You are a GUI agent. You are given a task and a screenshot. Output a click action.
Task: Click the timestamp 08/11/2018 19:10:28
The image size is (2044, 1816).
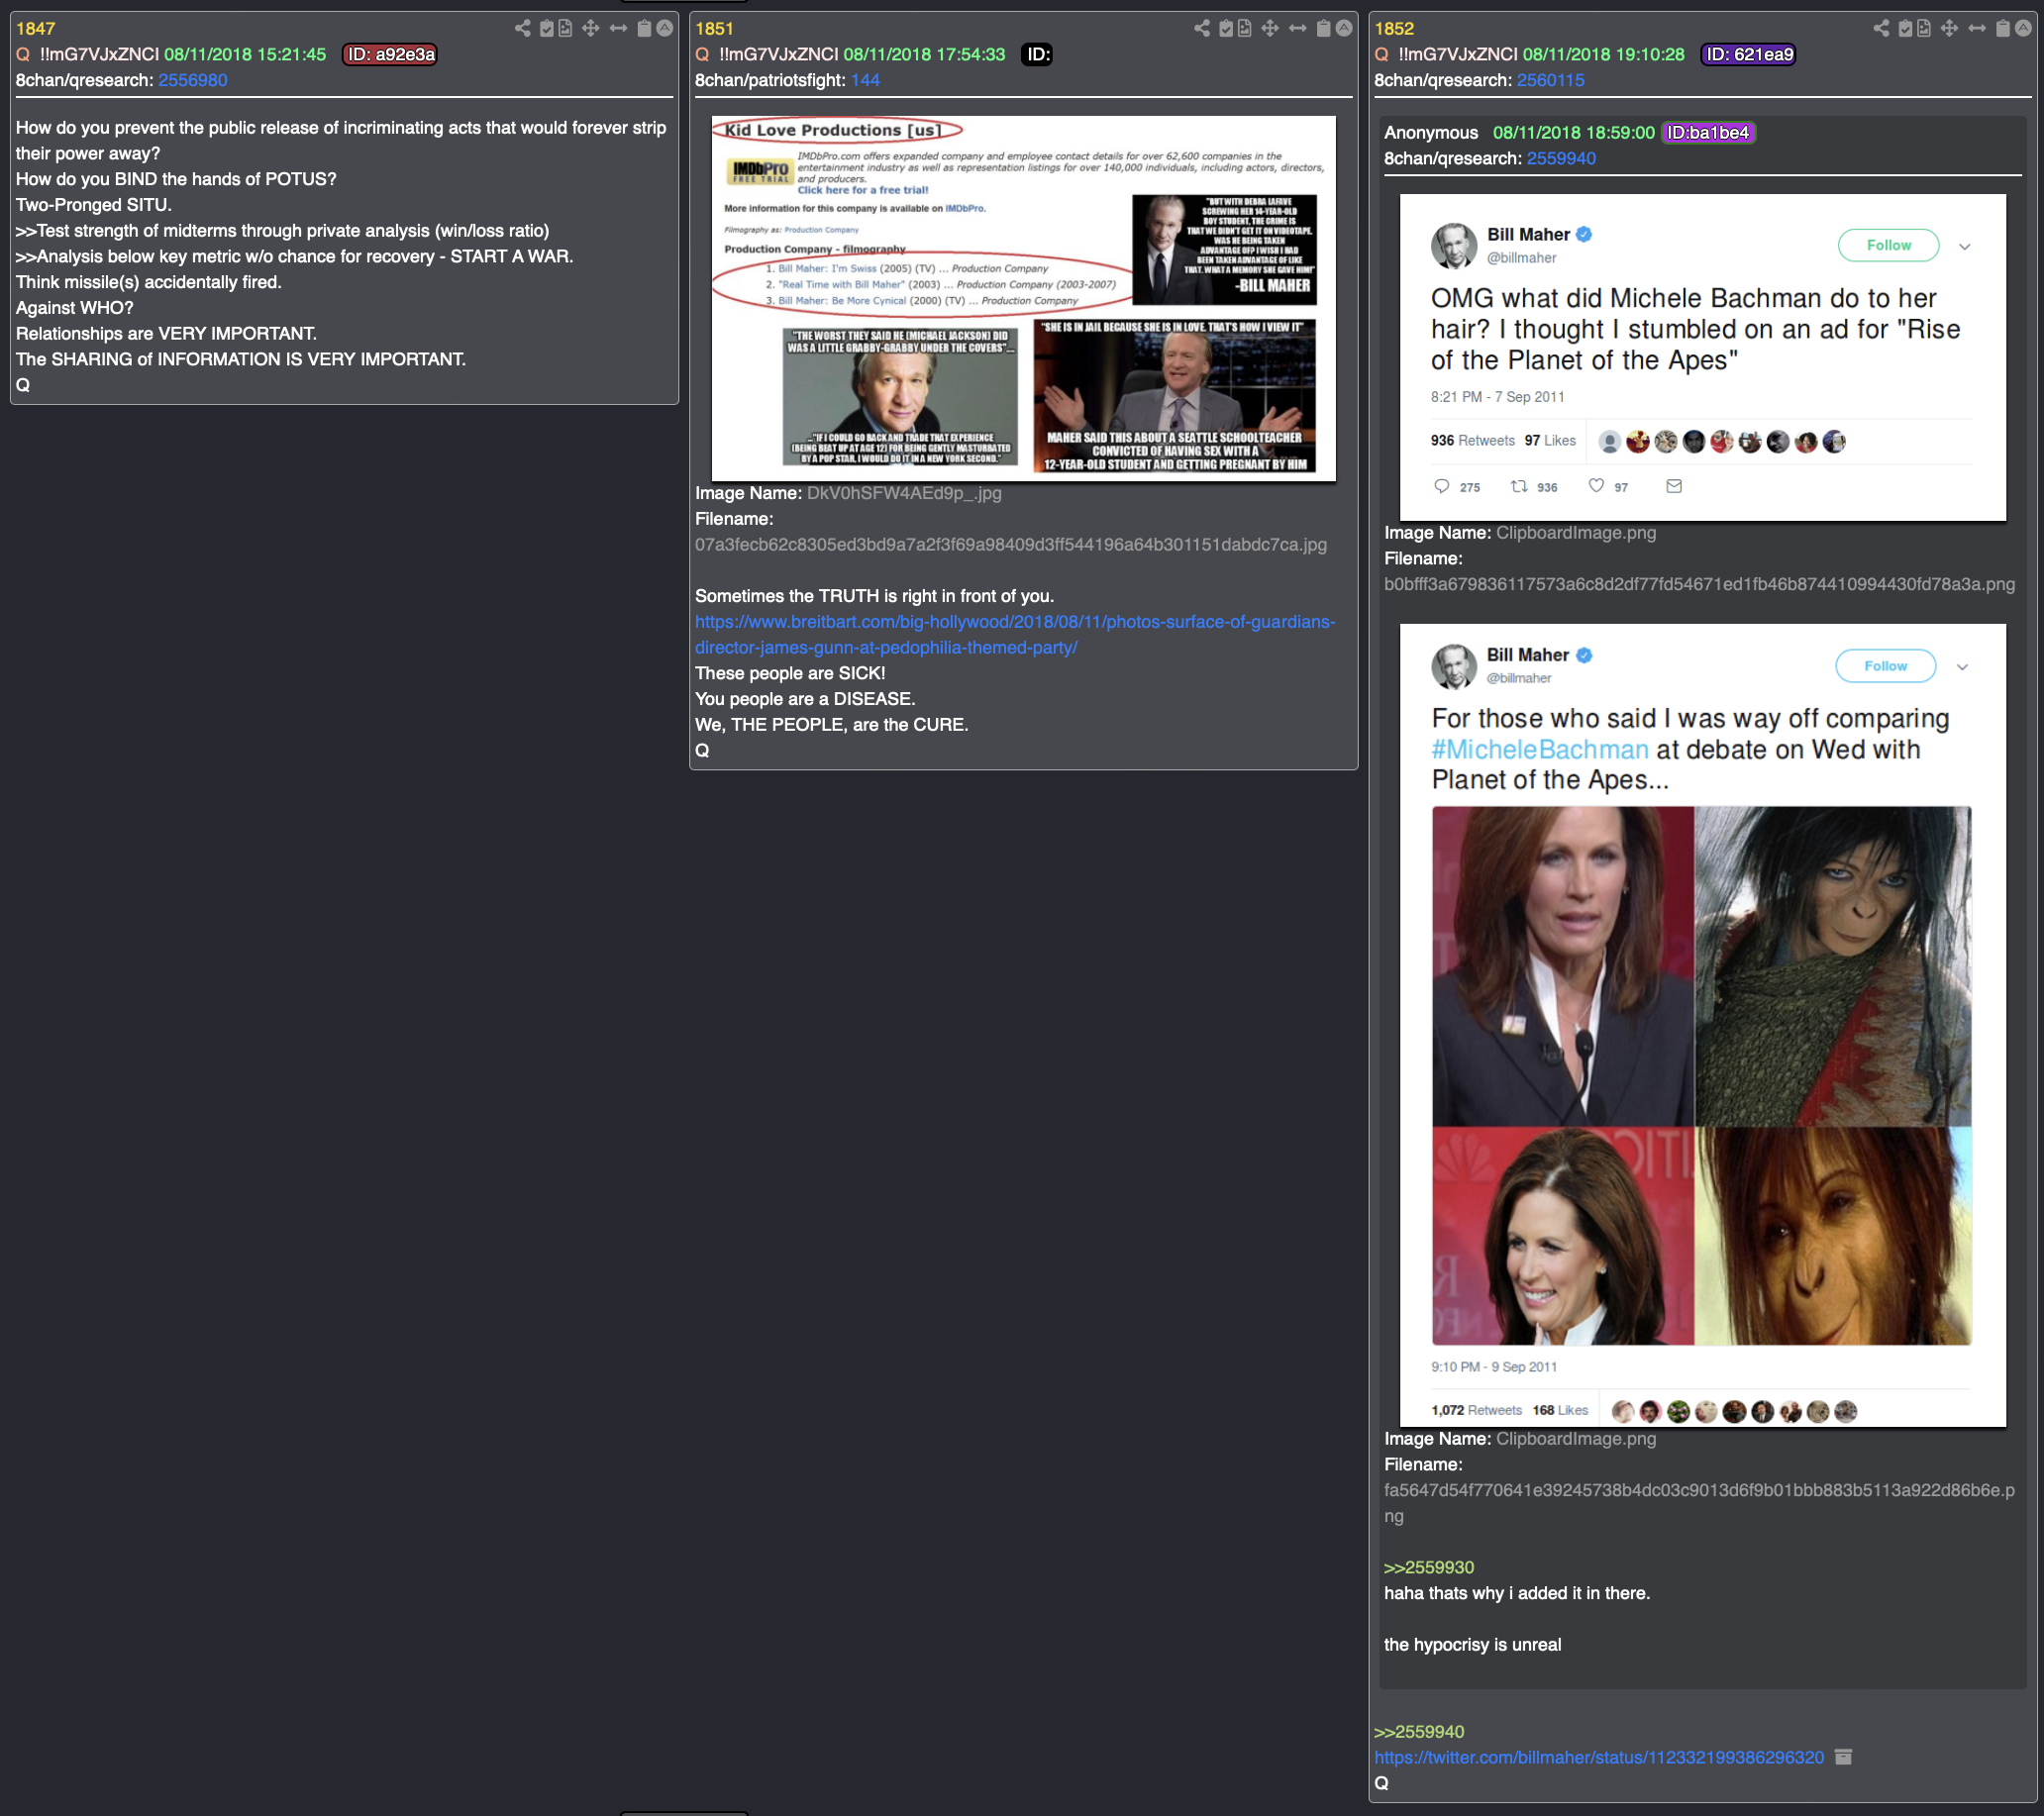tap(1603, 54)
